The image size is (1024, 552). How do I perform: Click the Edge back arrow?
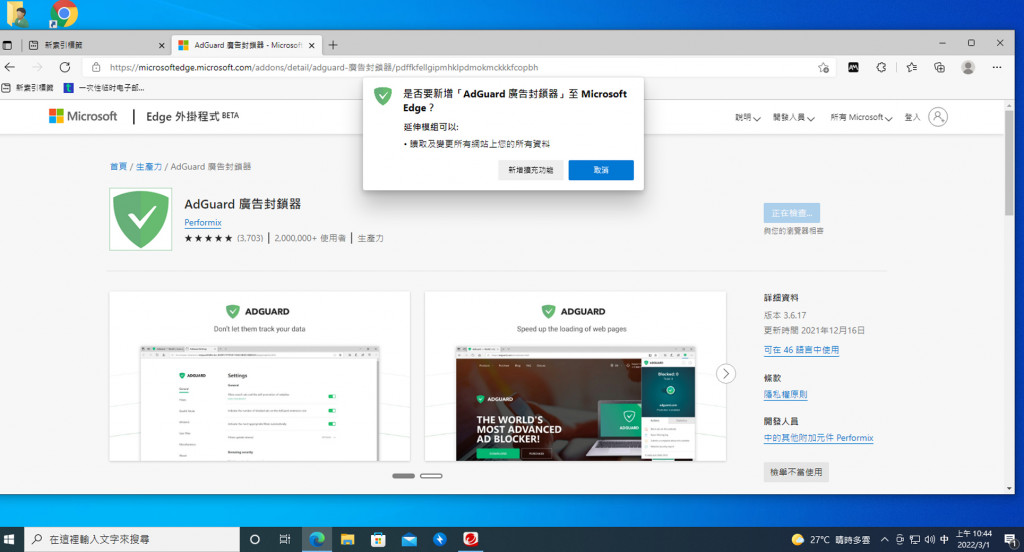[10, 67]
